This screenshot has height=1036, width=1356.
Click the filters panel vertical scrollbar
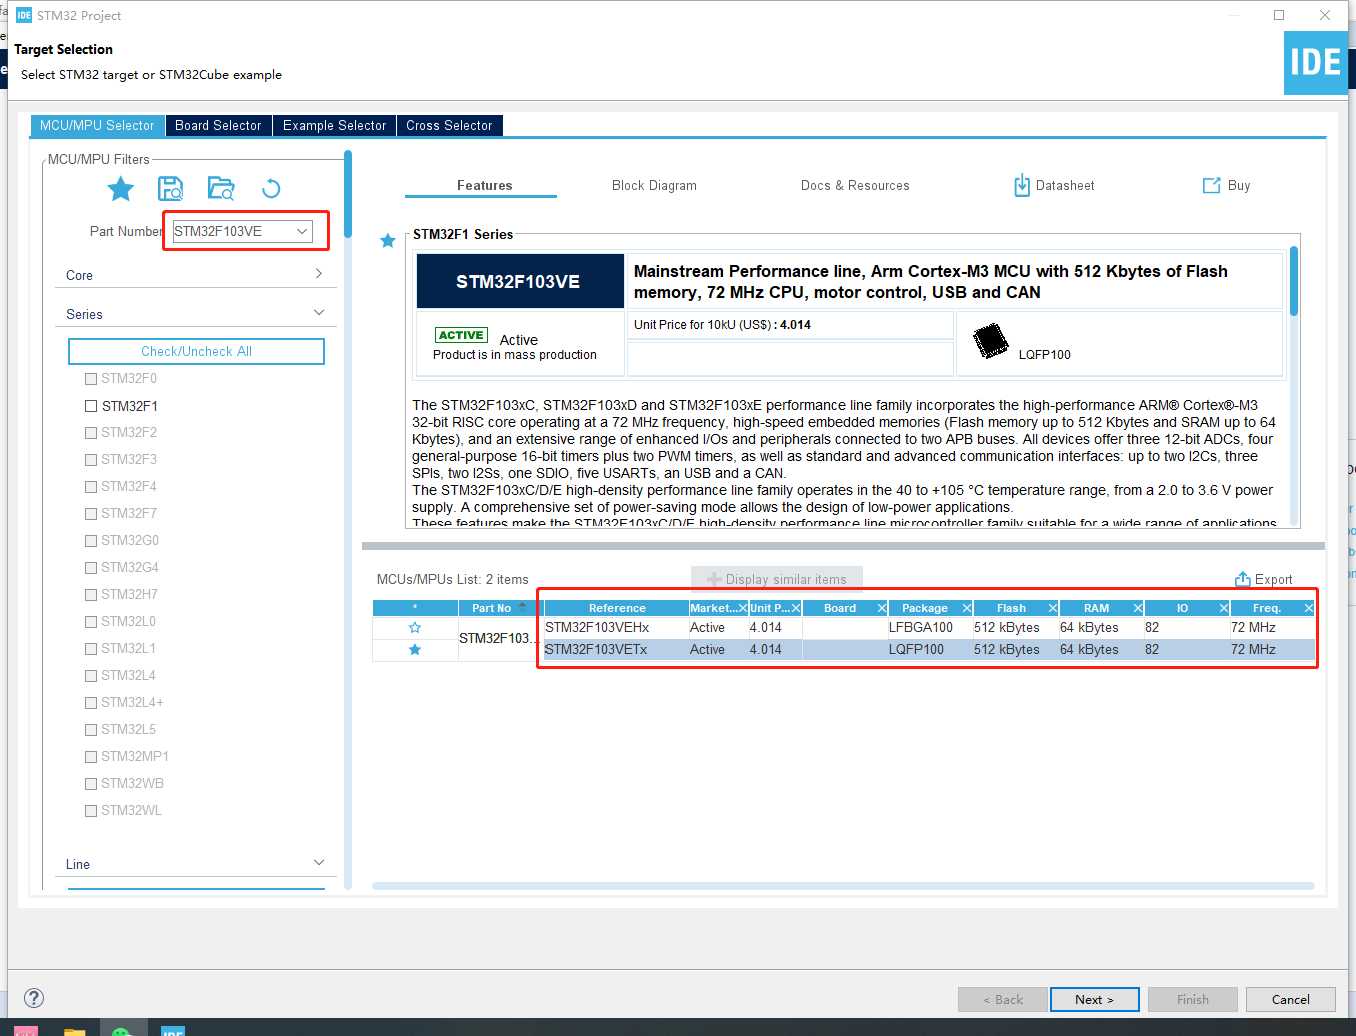click(348, 194)
